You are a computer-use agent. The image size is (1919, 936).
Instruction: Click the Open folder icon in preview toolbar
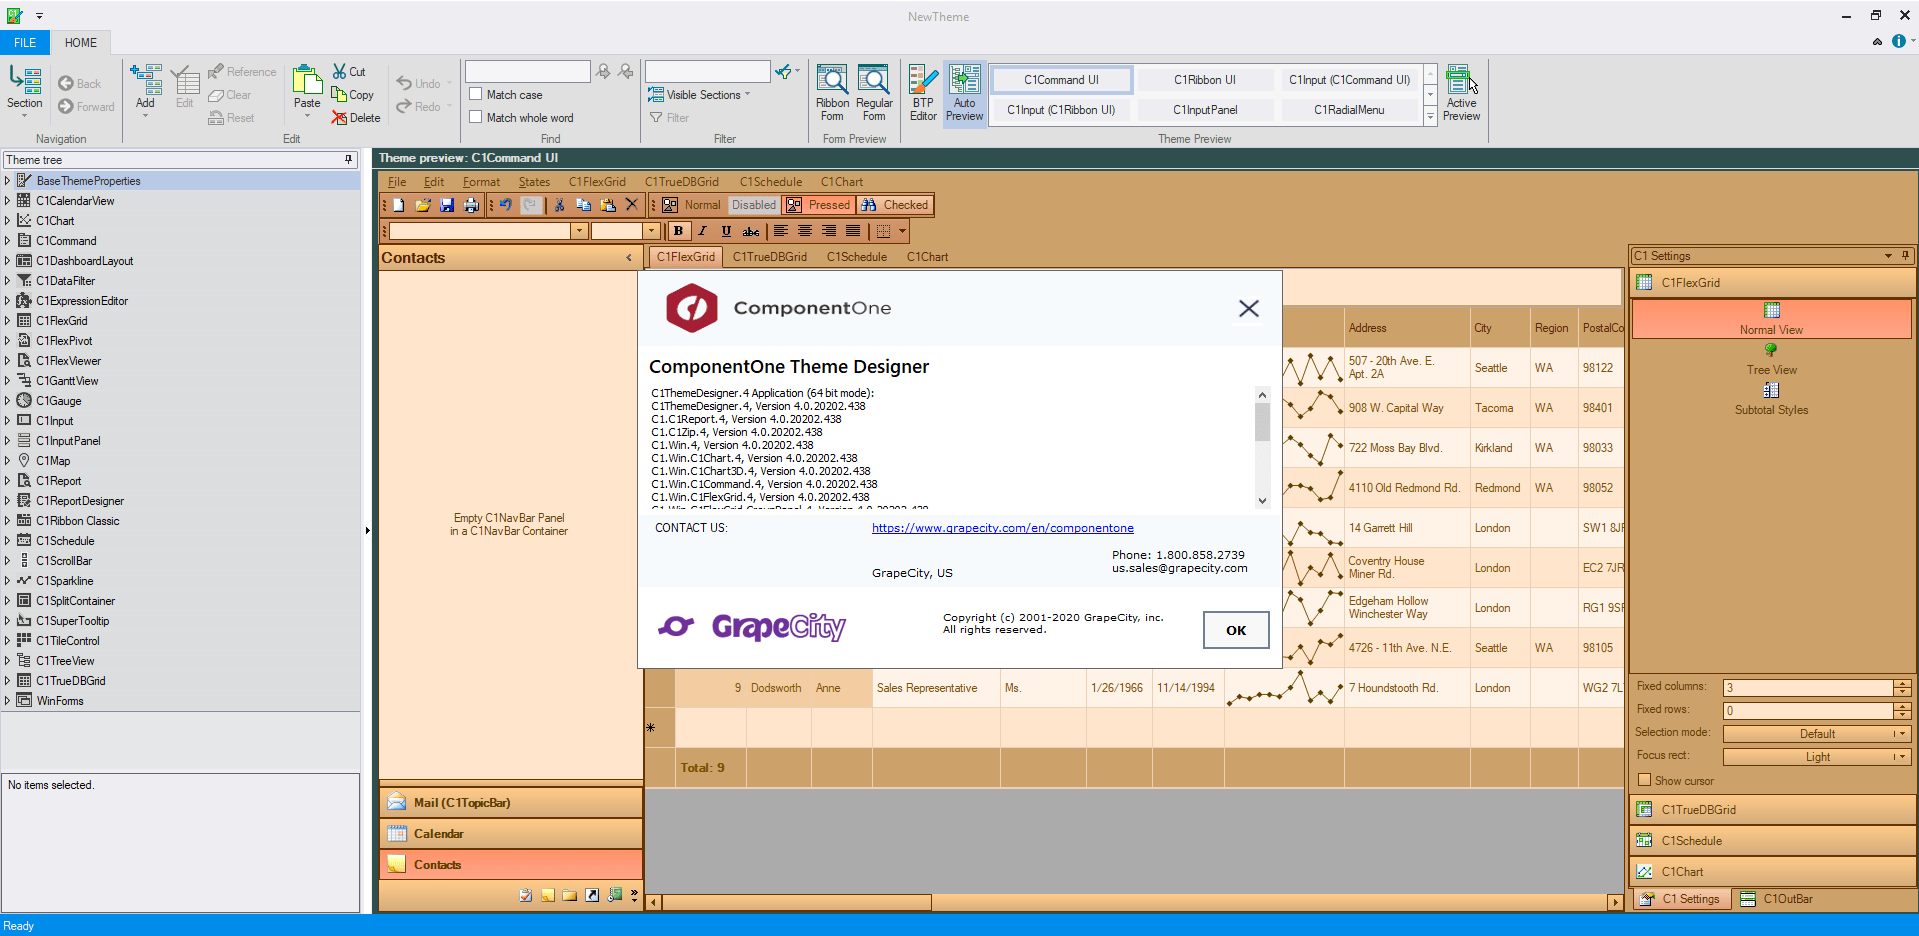[x=423, y=205]
